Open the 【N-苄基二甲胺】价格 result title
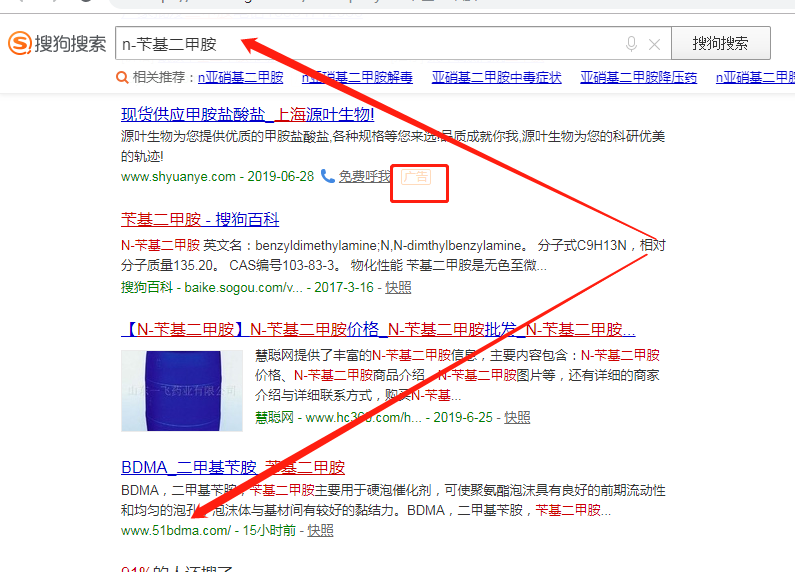795x572 pixels. point(378,329)
